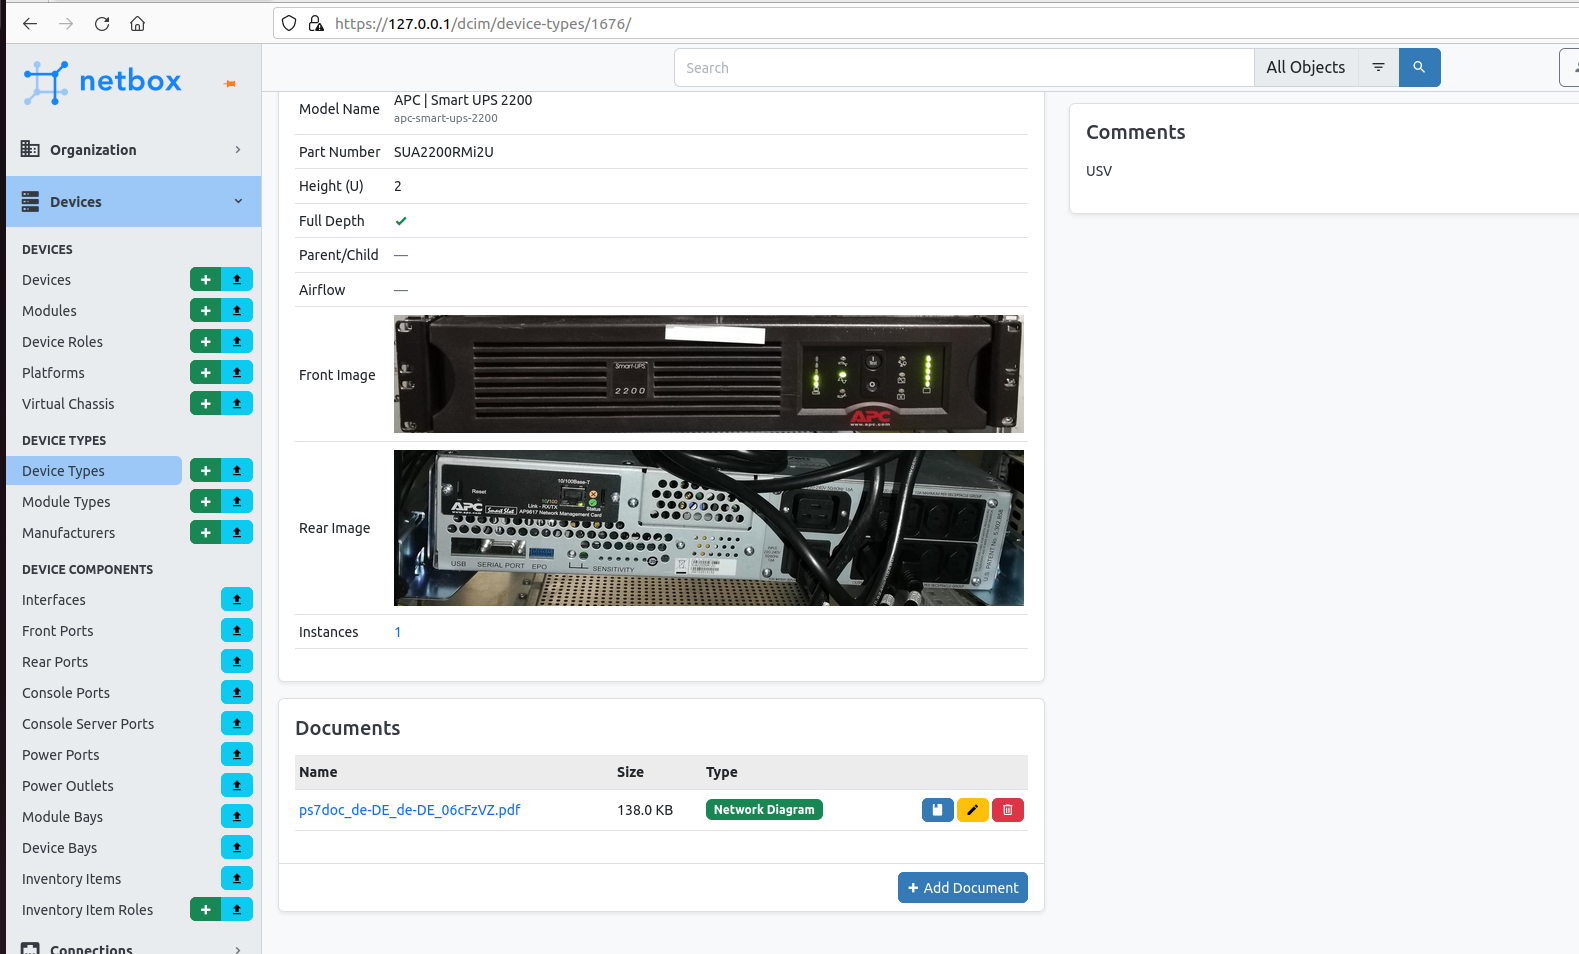Go back with the browser back arrow
The height and width of the screenshot is (954, 1579).
pos(30,23)
